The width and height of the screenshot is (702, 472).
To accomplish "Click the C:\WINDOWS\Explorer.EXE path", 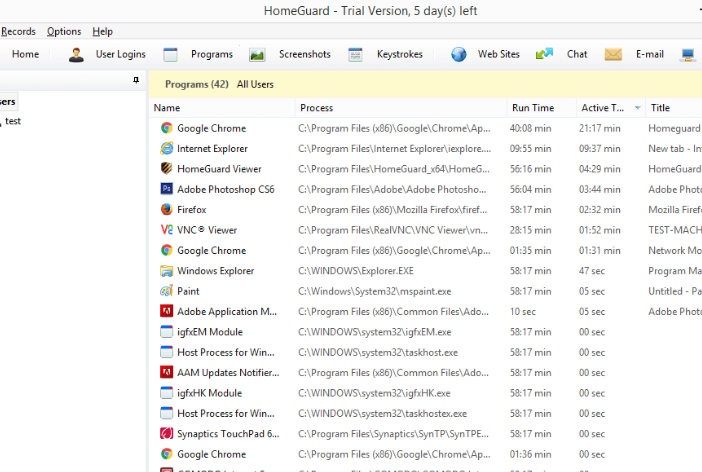I will pyautogui.click(x=355, y=271).
